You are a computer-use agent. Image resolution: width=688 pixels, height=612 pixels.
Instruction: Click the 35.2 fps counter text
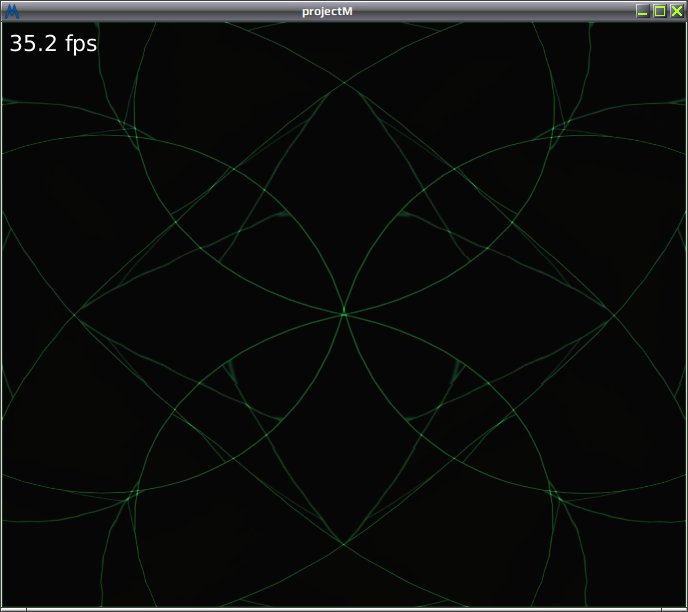(53, 44)
